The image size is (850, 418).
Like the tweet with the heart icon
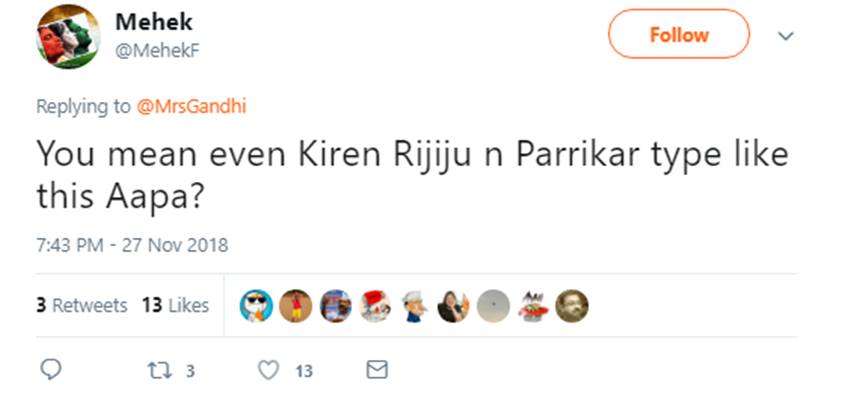pyautogui.click(x=268, y=370)
